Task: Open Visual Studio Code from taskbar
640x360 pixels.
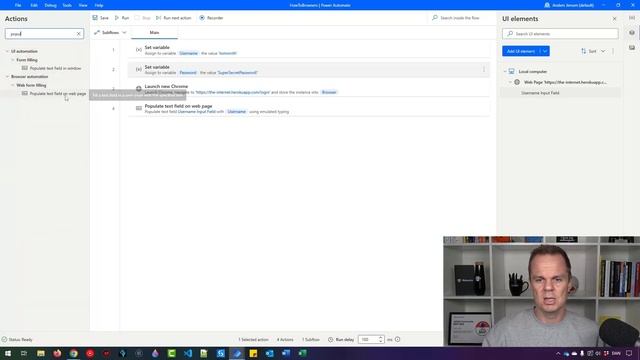Action: click(188, 353)
